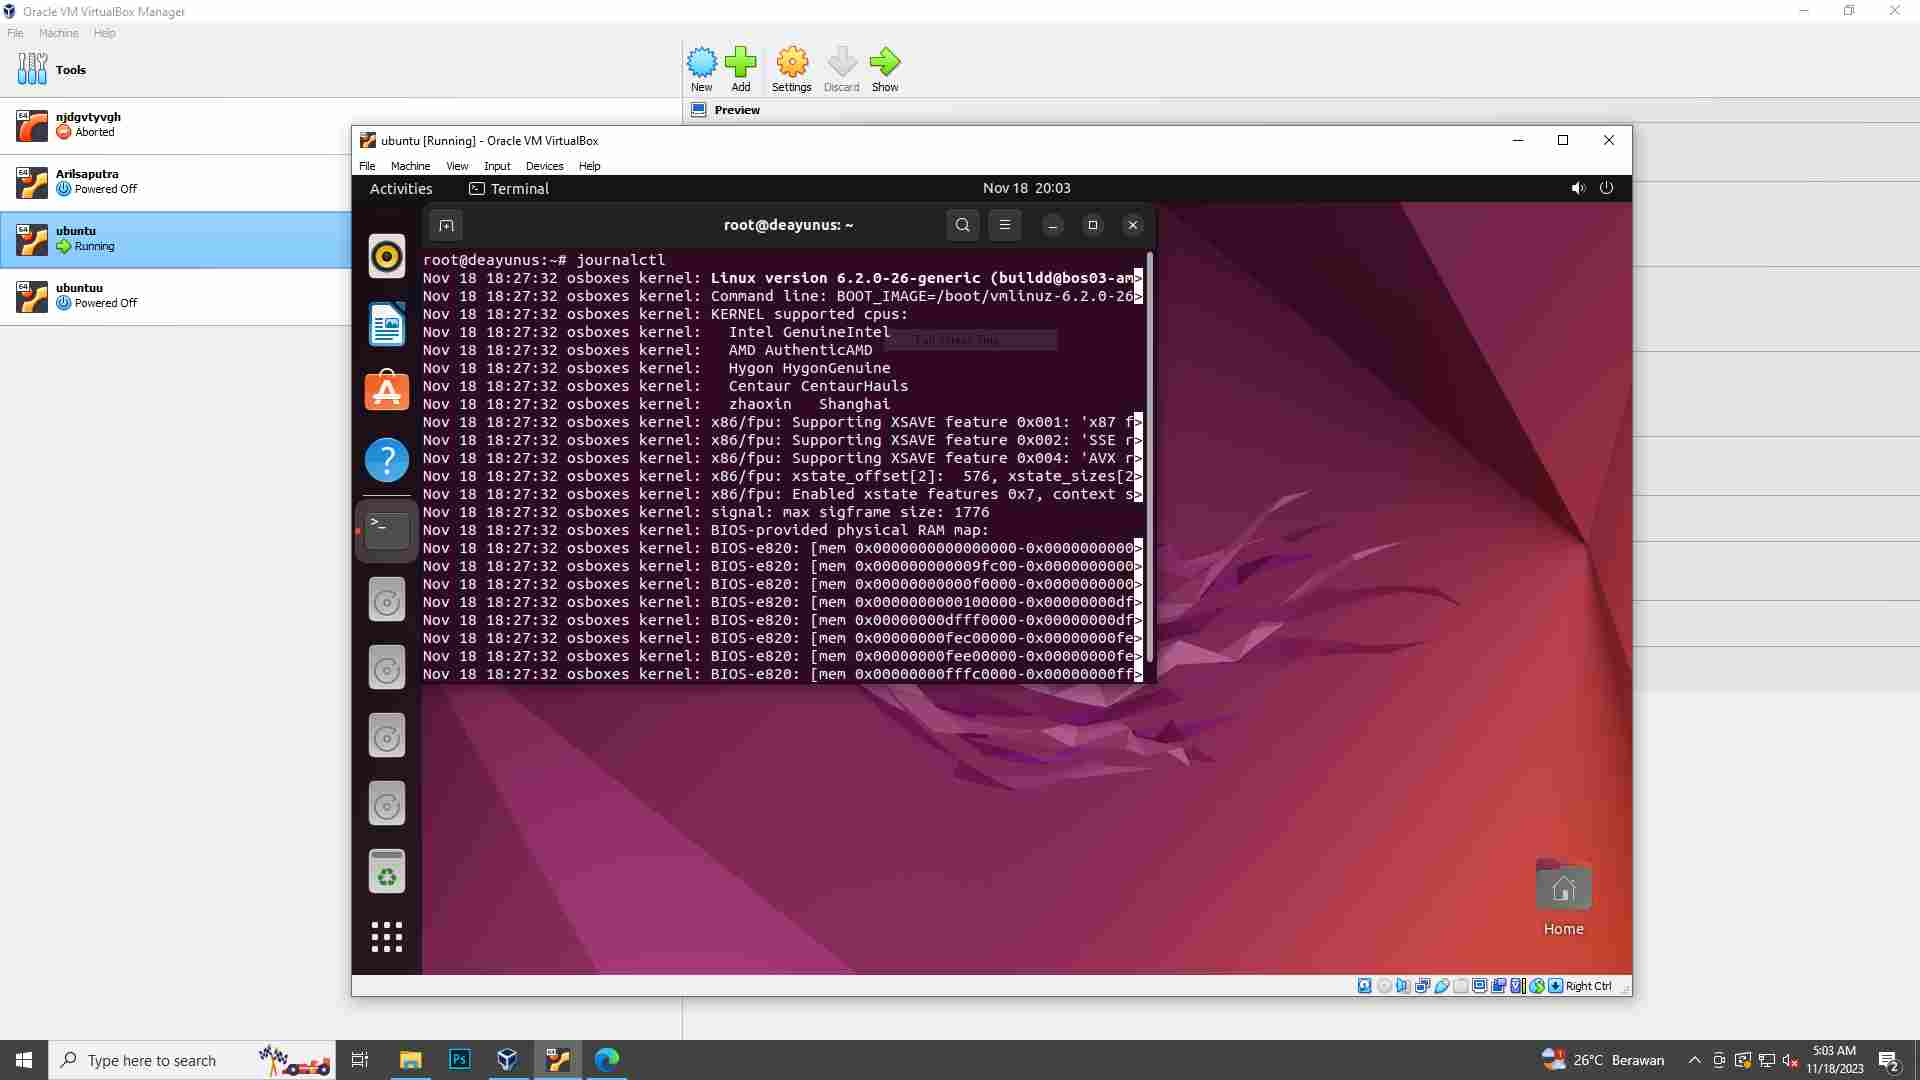Select the ubuntu running VM entry
This screenshot has width=1920, height=1080.
coord(175,239)
